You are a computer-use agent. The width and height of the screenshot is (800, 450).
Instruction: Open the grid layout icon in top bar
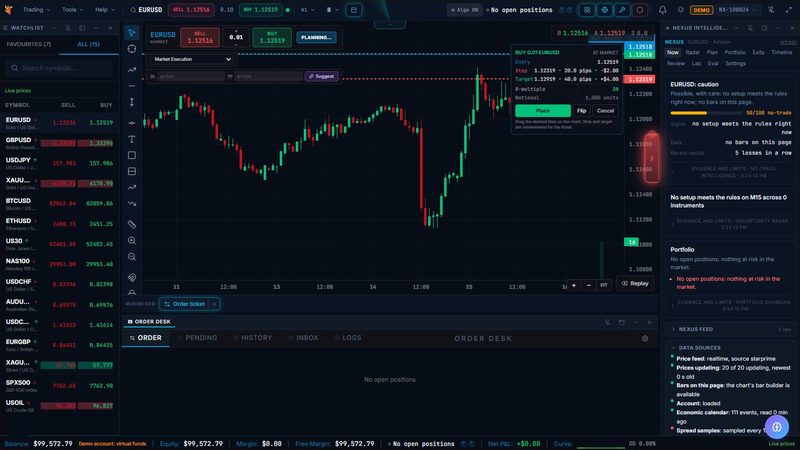coord(587,10)
